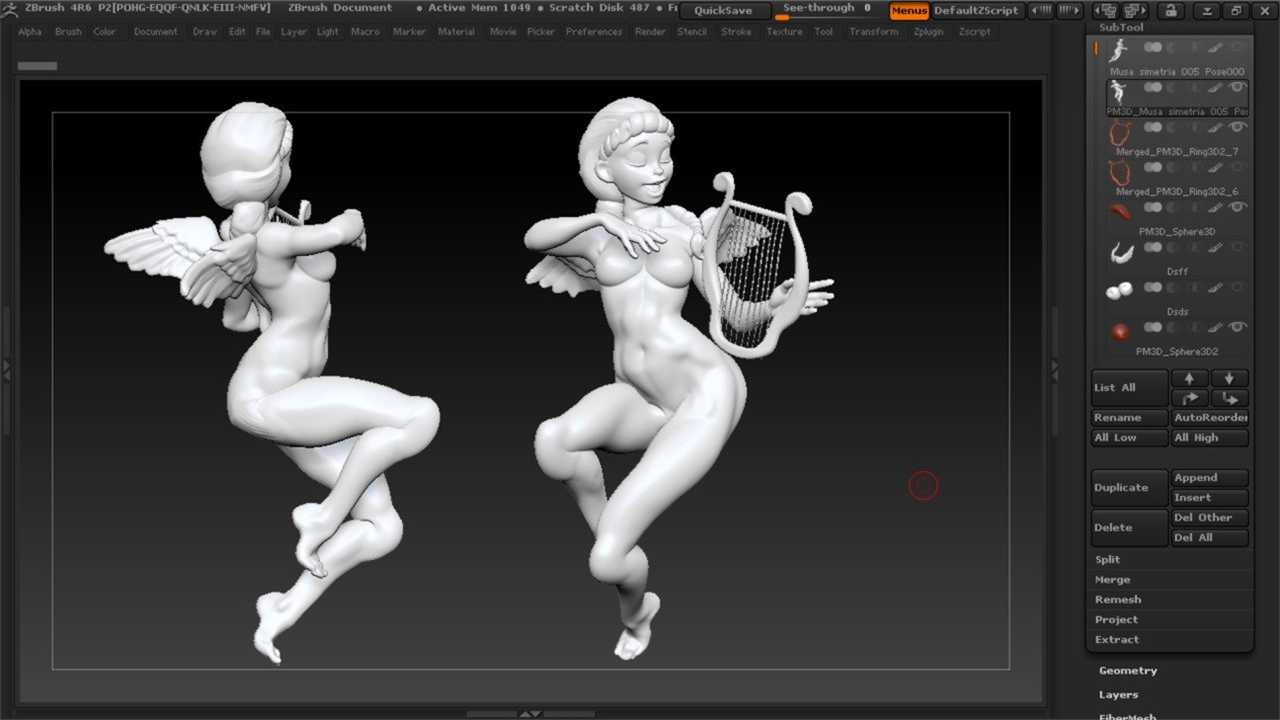Screen dimensions: 1280x720
Task: Open the Zplugin menu
Action: click(928, 32)
